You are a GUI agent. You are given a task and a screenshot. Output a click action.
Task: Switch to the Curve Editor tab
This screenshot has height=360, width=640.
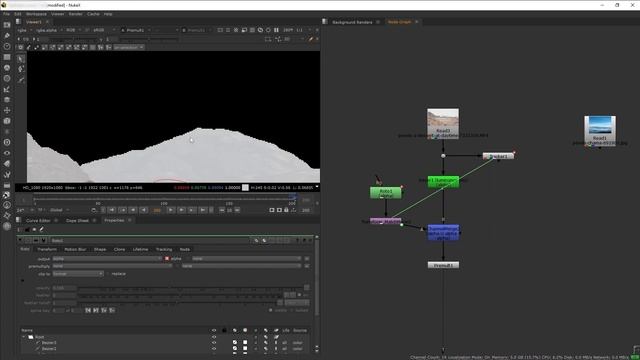pyautogui.click(x=38, y=220)
